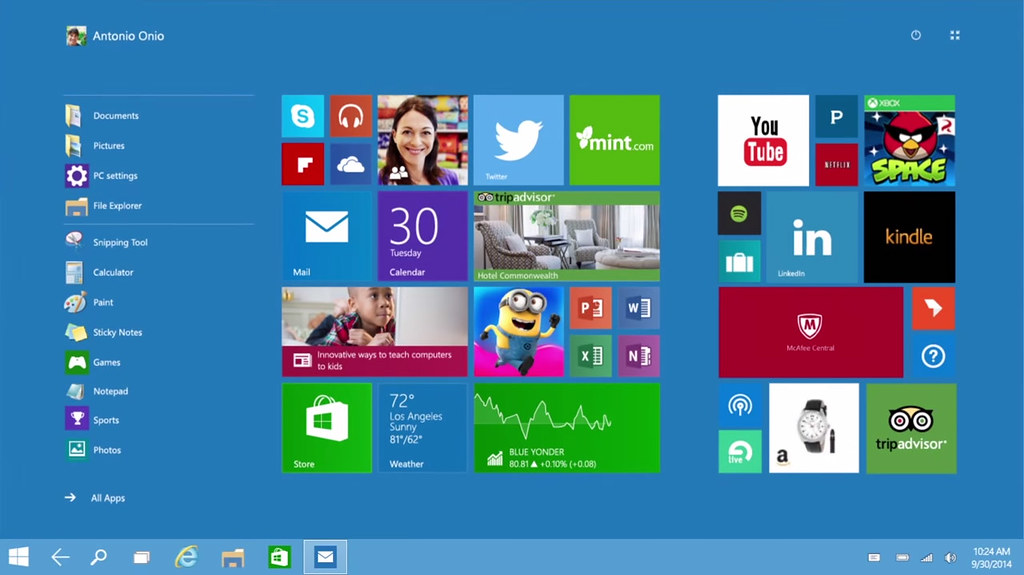1024x575 pixels.
Task: Open the Pandora P tile
Action: point(837,116)
